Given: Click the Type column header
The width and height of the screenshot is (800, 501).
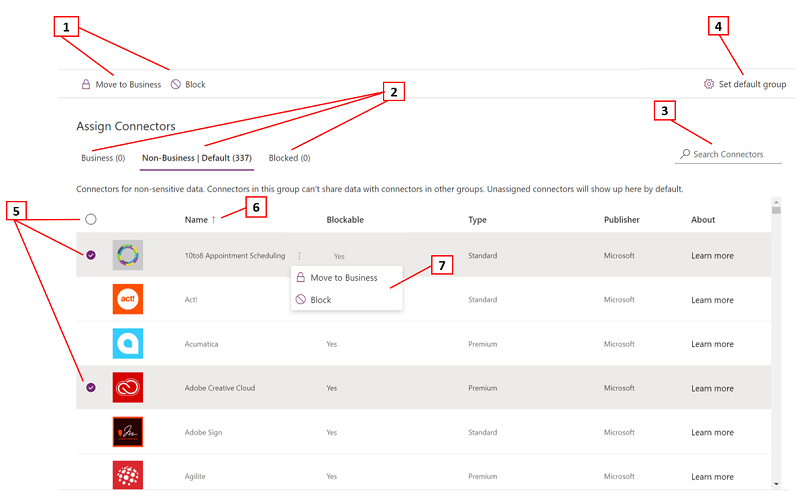Looking at the screenshot, I should (x=477, y=220).
